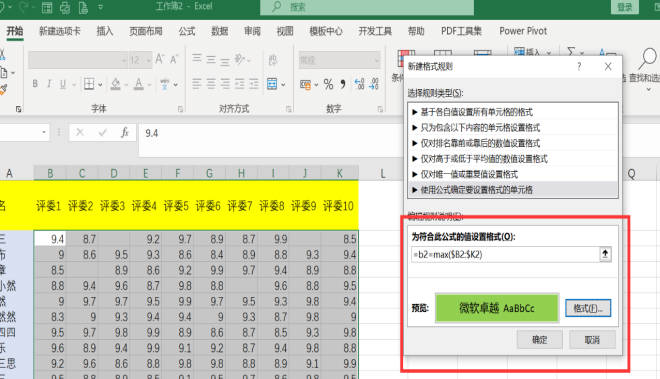Viewport: 660px width, 379px height.
Task: Click the increase indent icon
Action: click(x=254, y=84)
